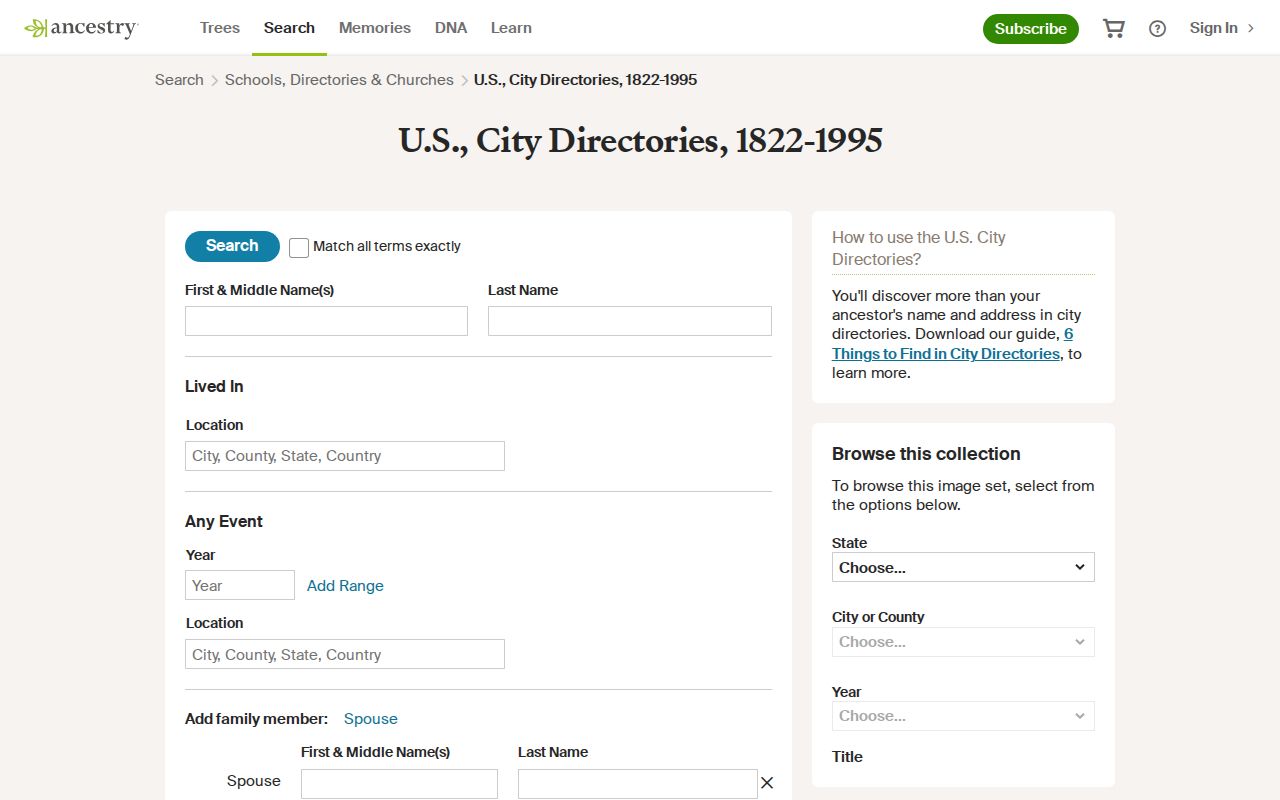Screen dimensions: 1280x800
Task: Click the Title label in Browse panel
Action: (847, 757)
